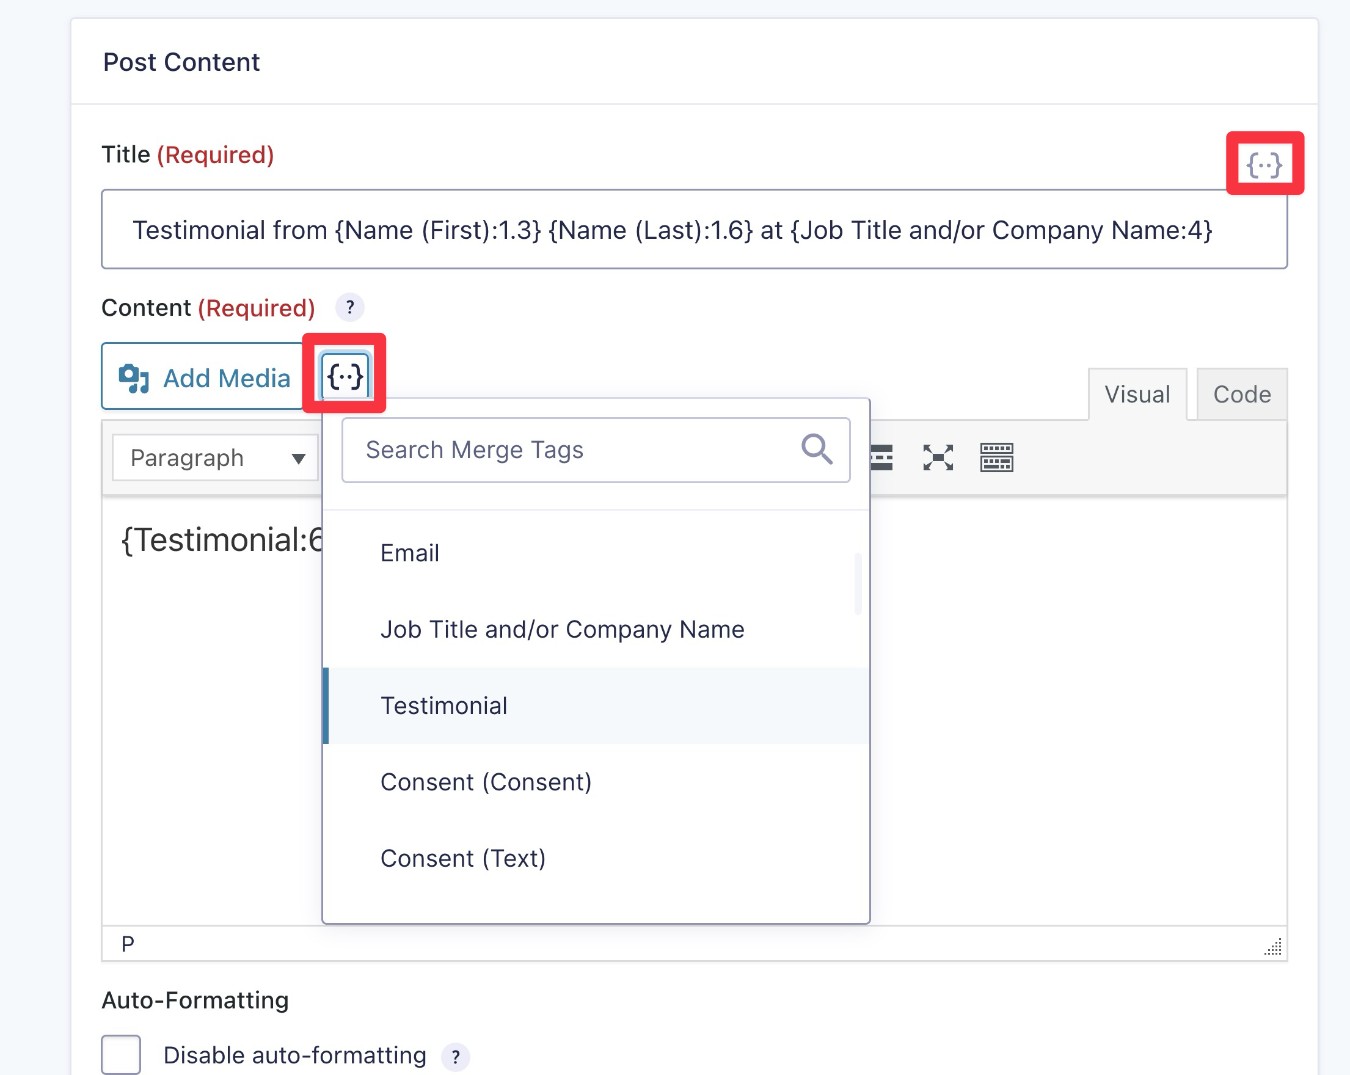Open merge tags for the Title field
Image resolution: width=1350 pixels, height=1075 pixels.
click(1265, 163)
